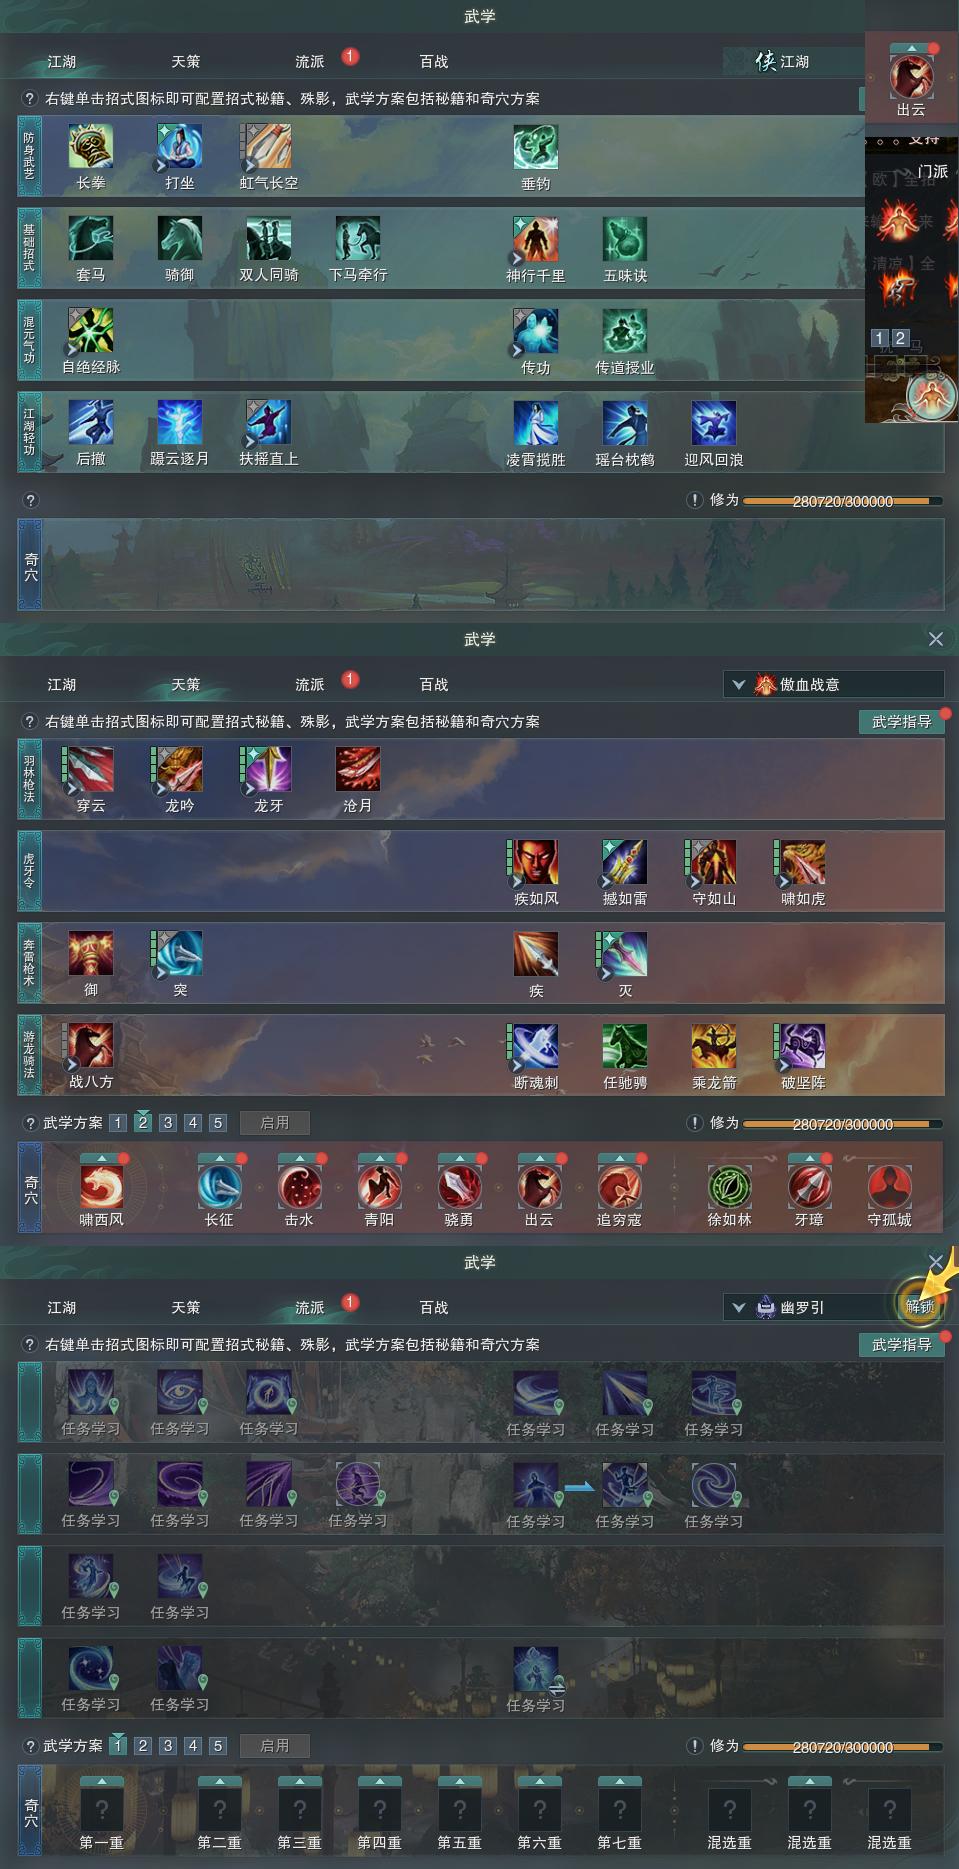Click the 长拳 skill icon
The width and height of the screenshot is (959, 1869).
[91, 147]
